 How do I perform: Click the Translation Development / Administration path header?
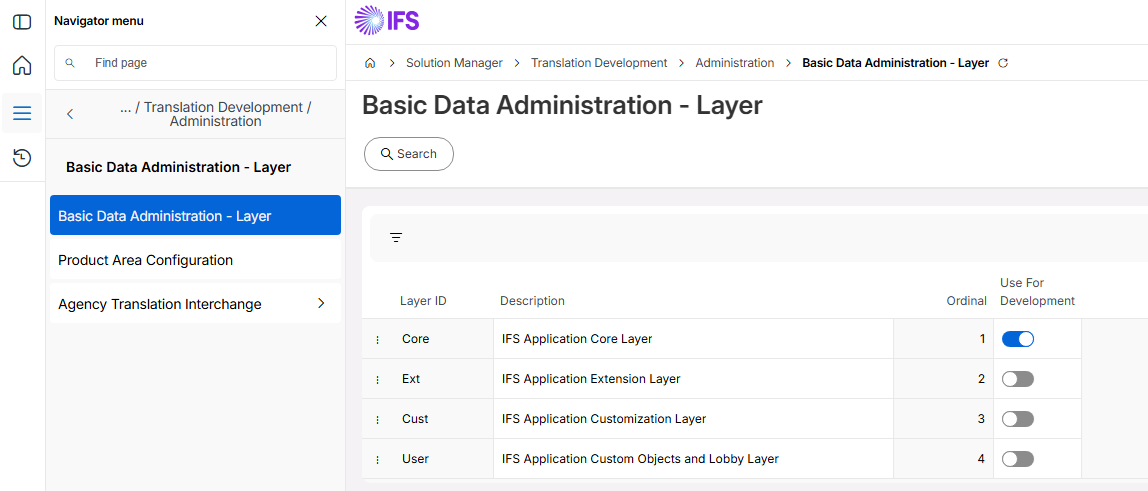coord(215,114)
